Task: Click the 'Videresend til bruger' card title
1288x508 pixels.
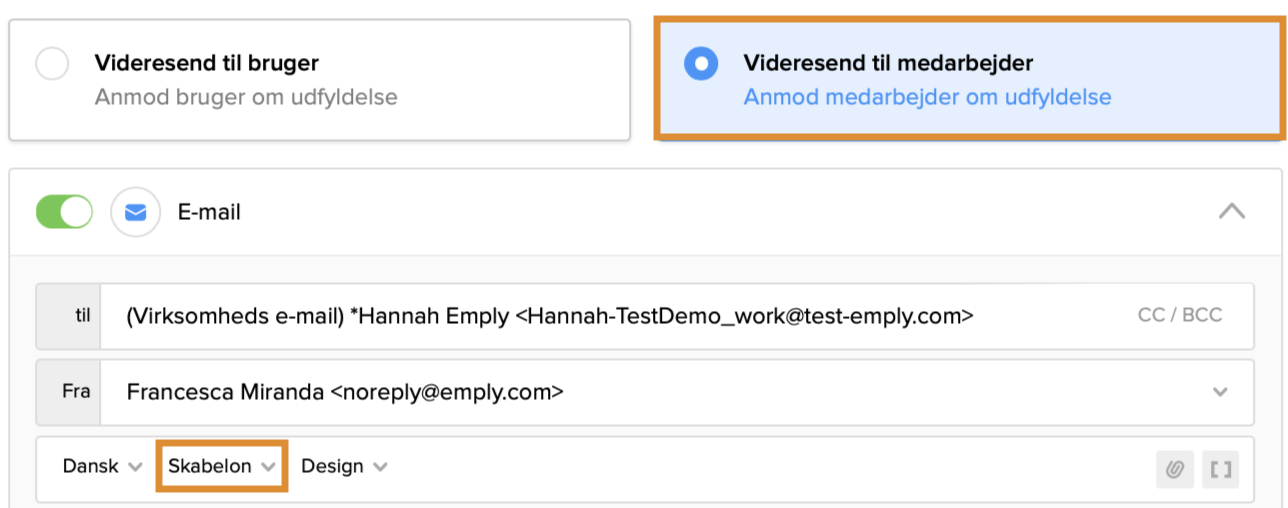Action: [x=206, y=63]
